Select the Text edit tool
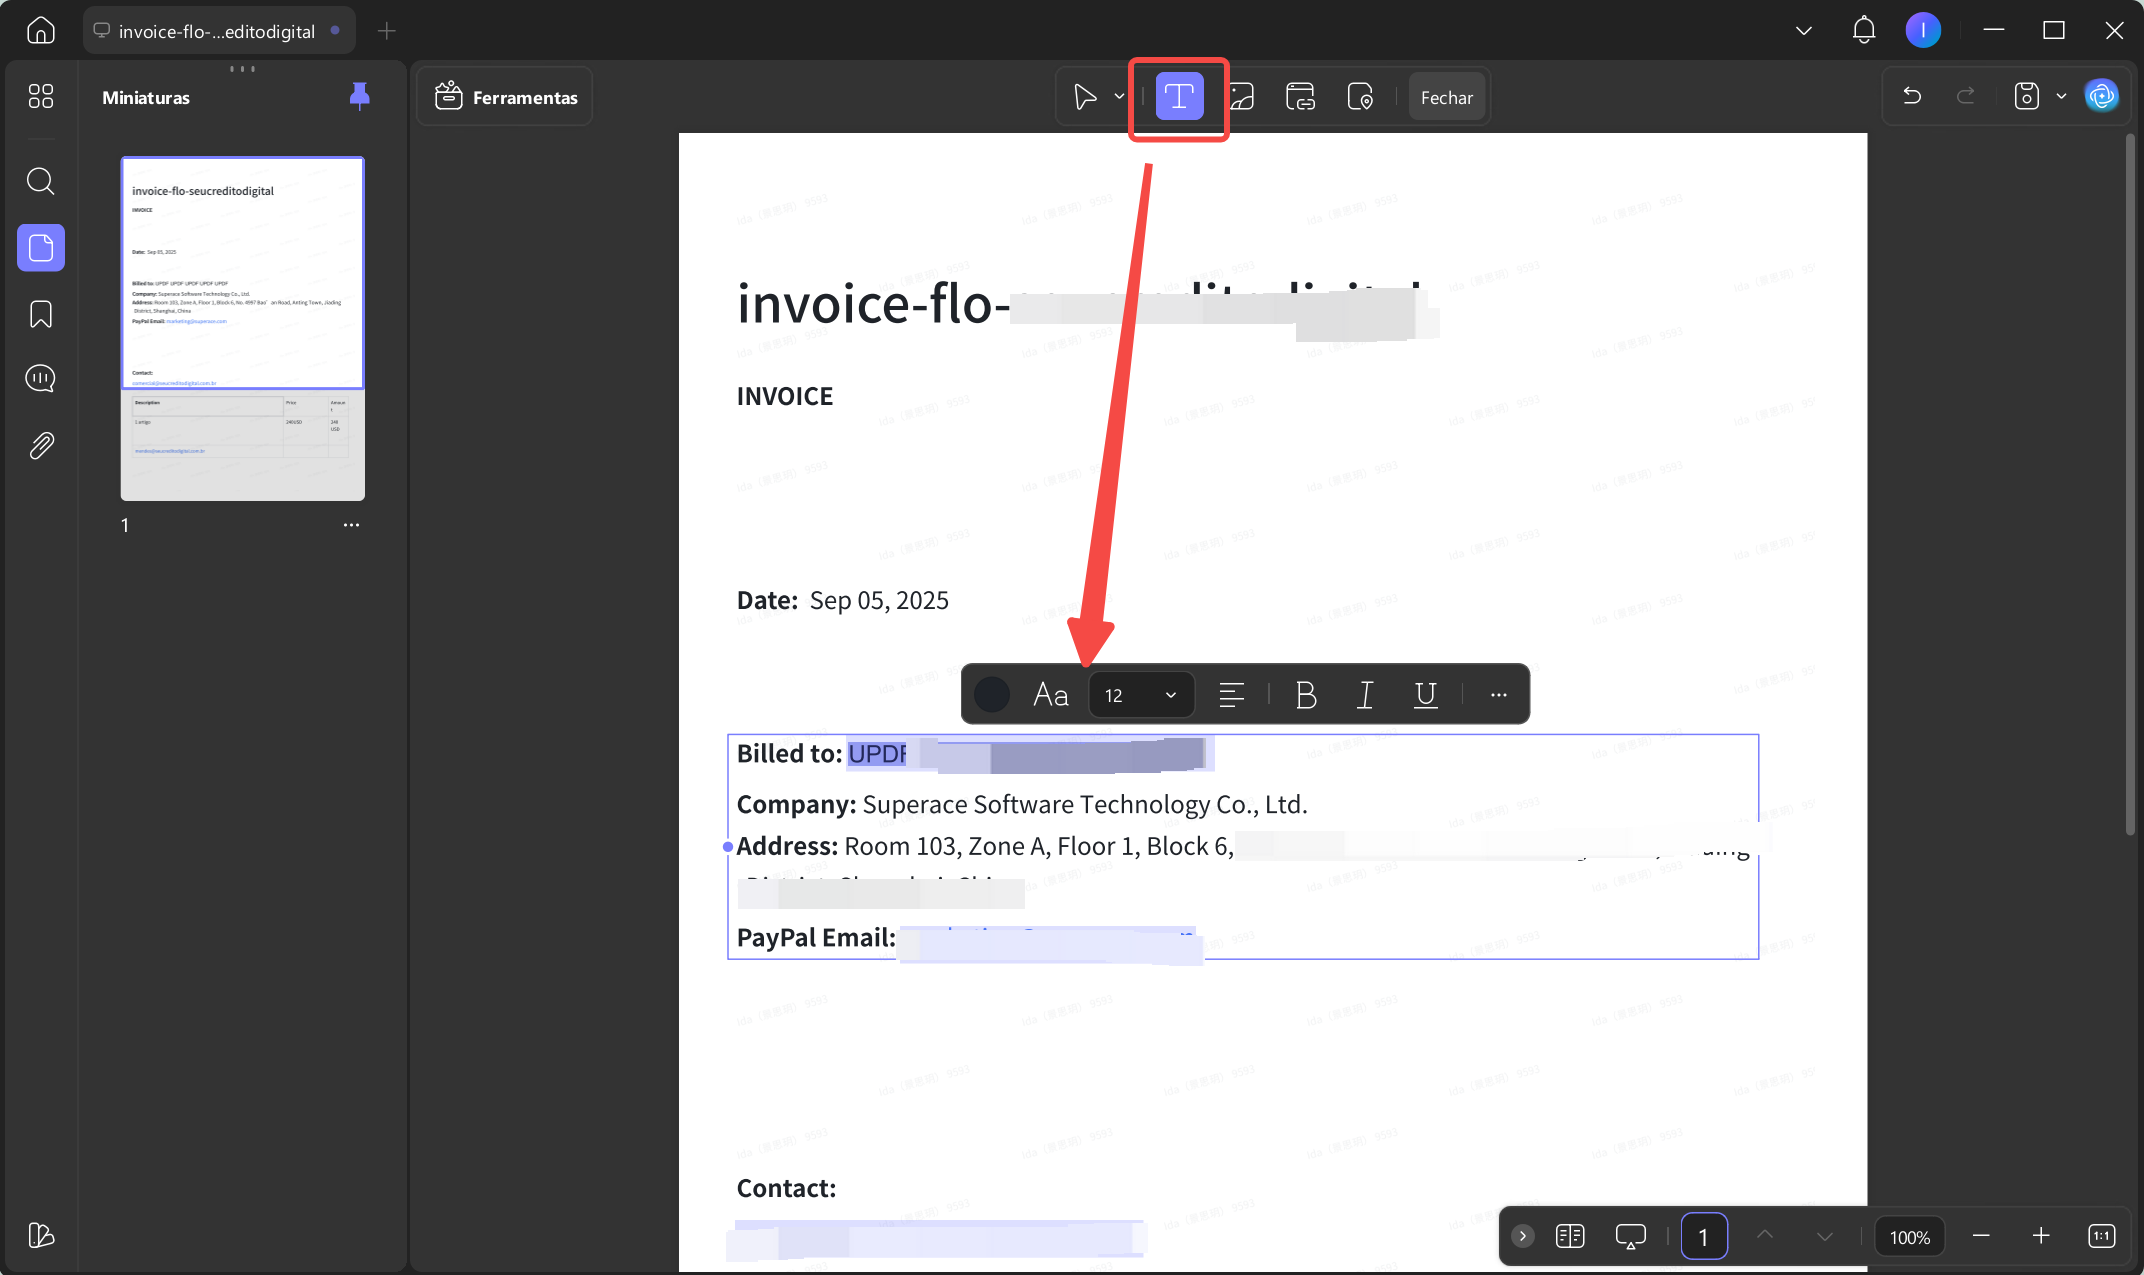This screenshot has height=1275, width=2144. [1179, 97]
